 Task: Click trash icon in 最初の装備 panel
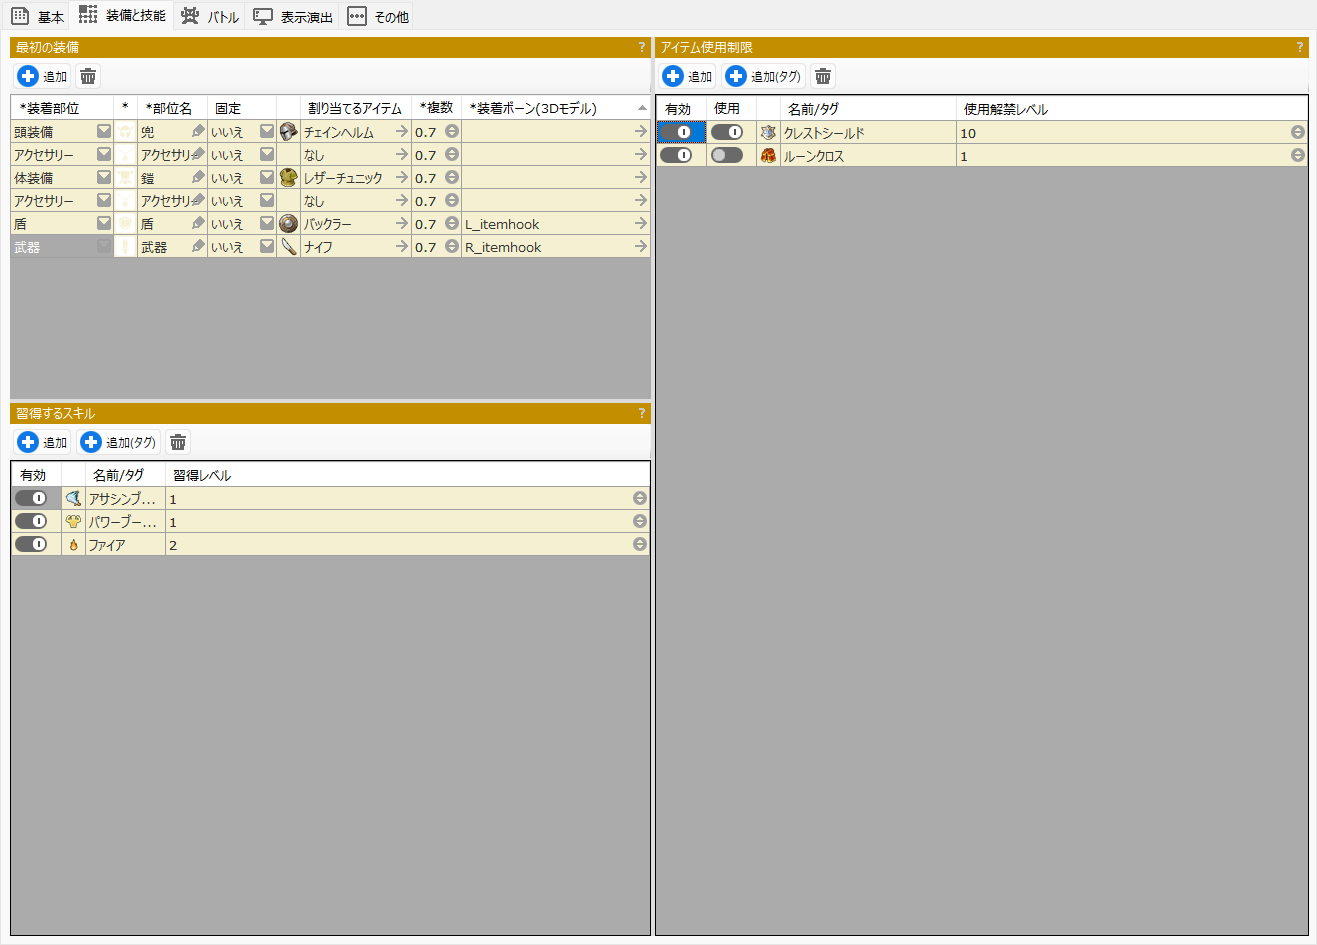[88, 77]
